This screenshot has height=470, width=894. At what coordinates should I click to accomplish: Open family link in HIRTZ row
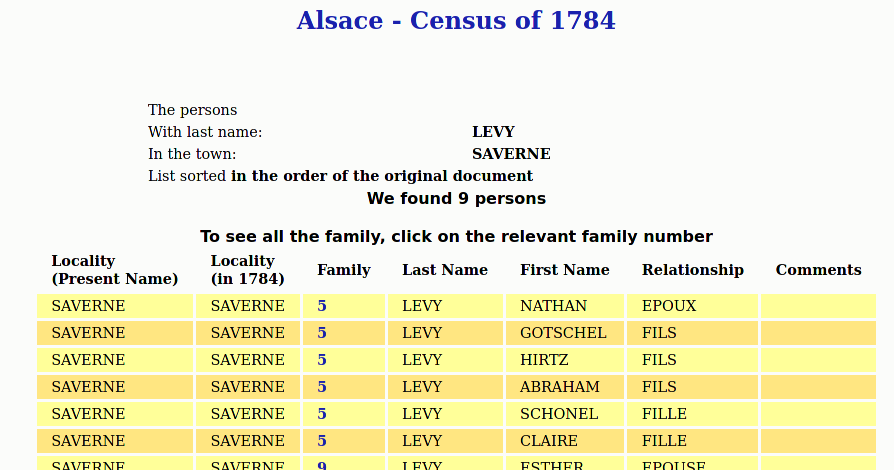pyautogui.click(x=322, y=360)
